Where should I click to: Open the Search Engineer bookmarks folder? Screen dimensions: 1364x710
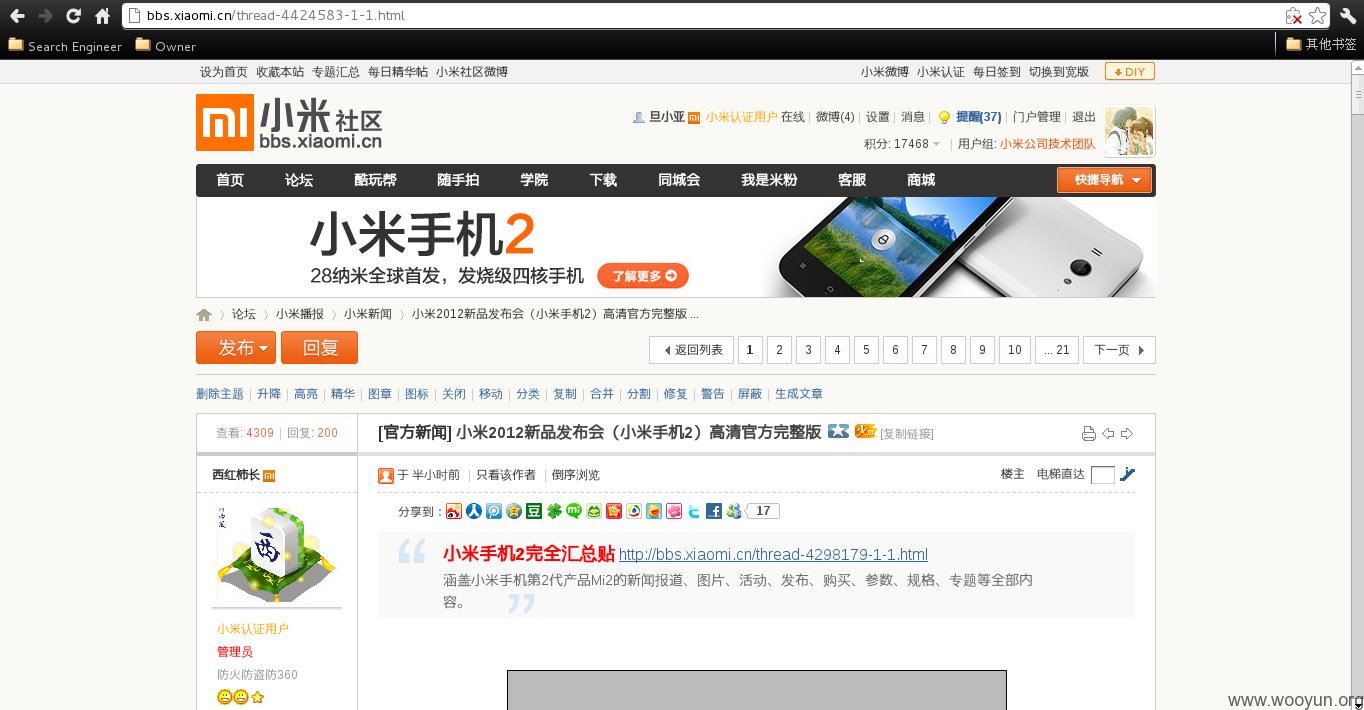pos(65,46)
